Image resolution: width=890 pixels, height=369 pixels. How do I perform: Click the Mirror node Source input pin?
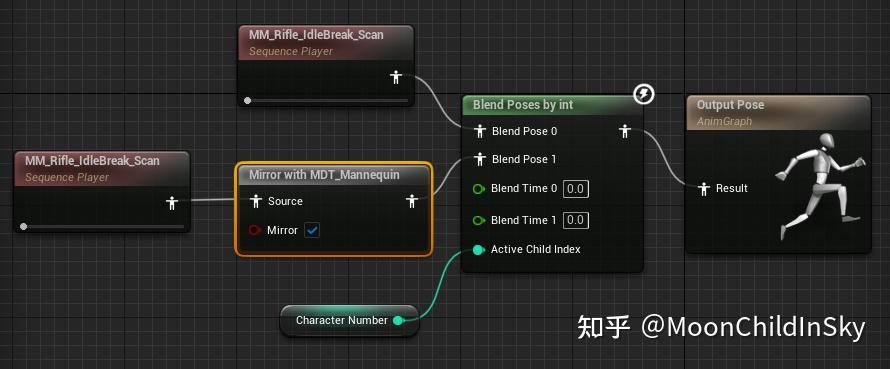click(x=256, y=201)
